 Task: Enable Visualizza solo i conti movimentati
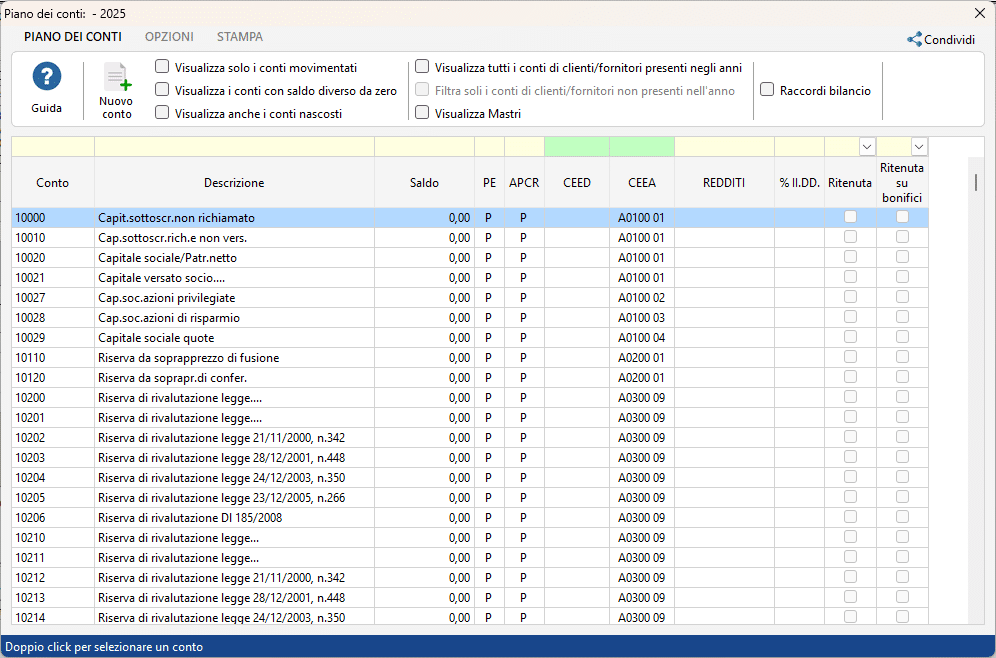(x=162, y=67)
